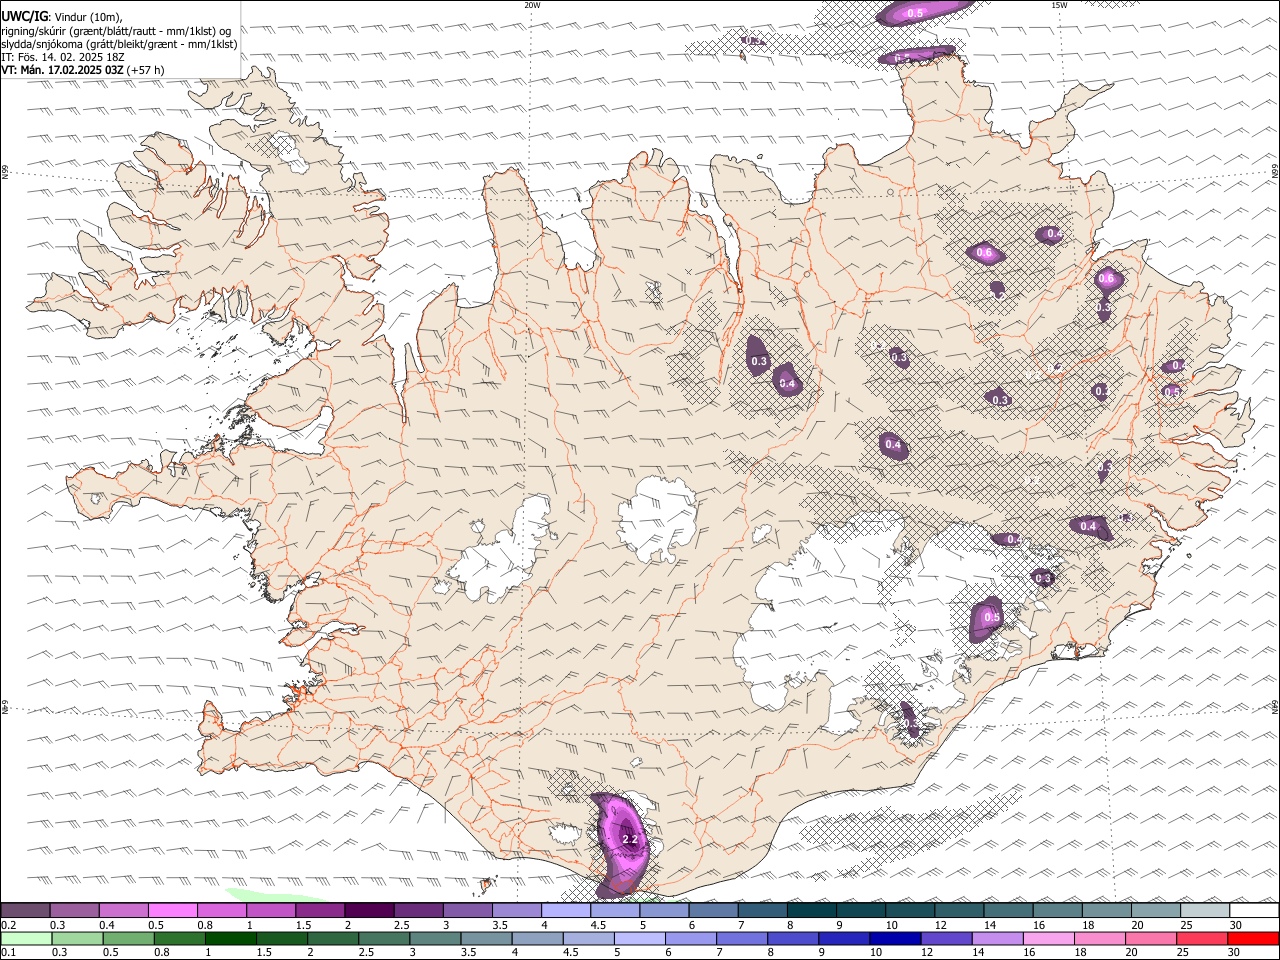Pick the light grey 25 snow scale swatch
The width and height of the screenshot is (1280, 960).
point(1205,910)
